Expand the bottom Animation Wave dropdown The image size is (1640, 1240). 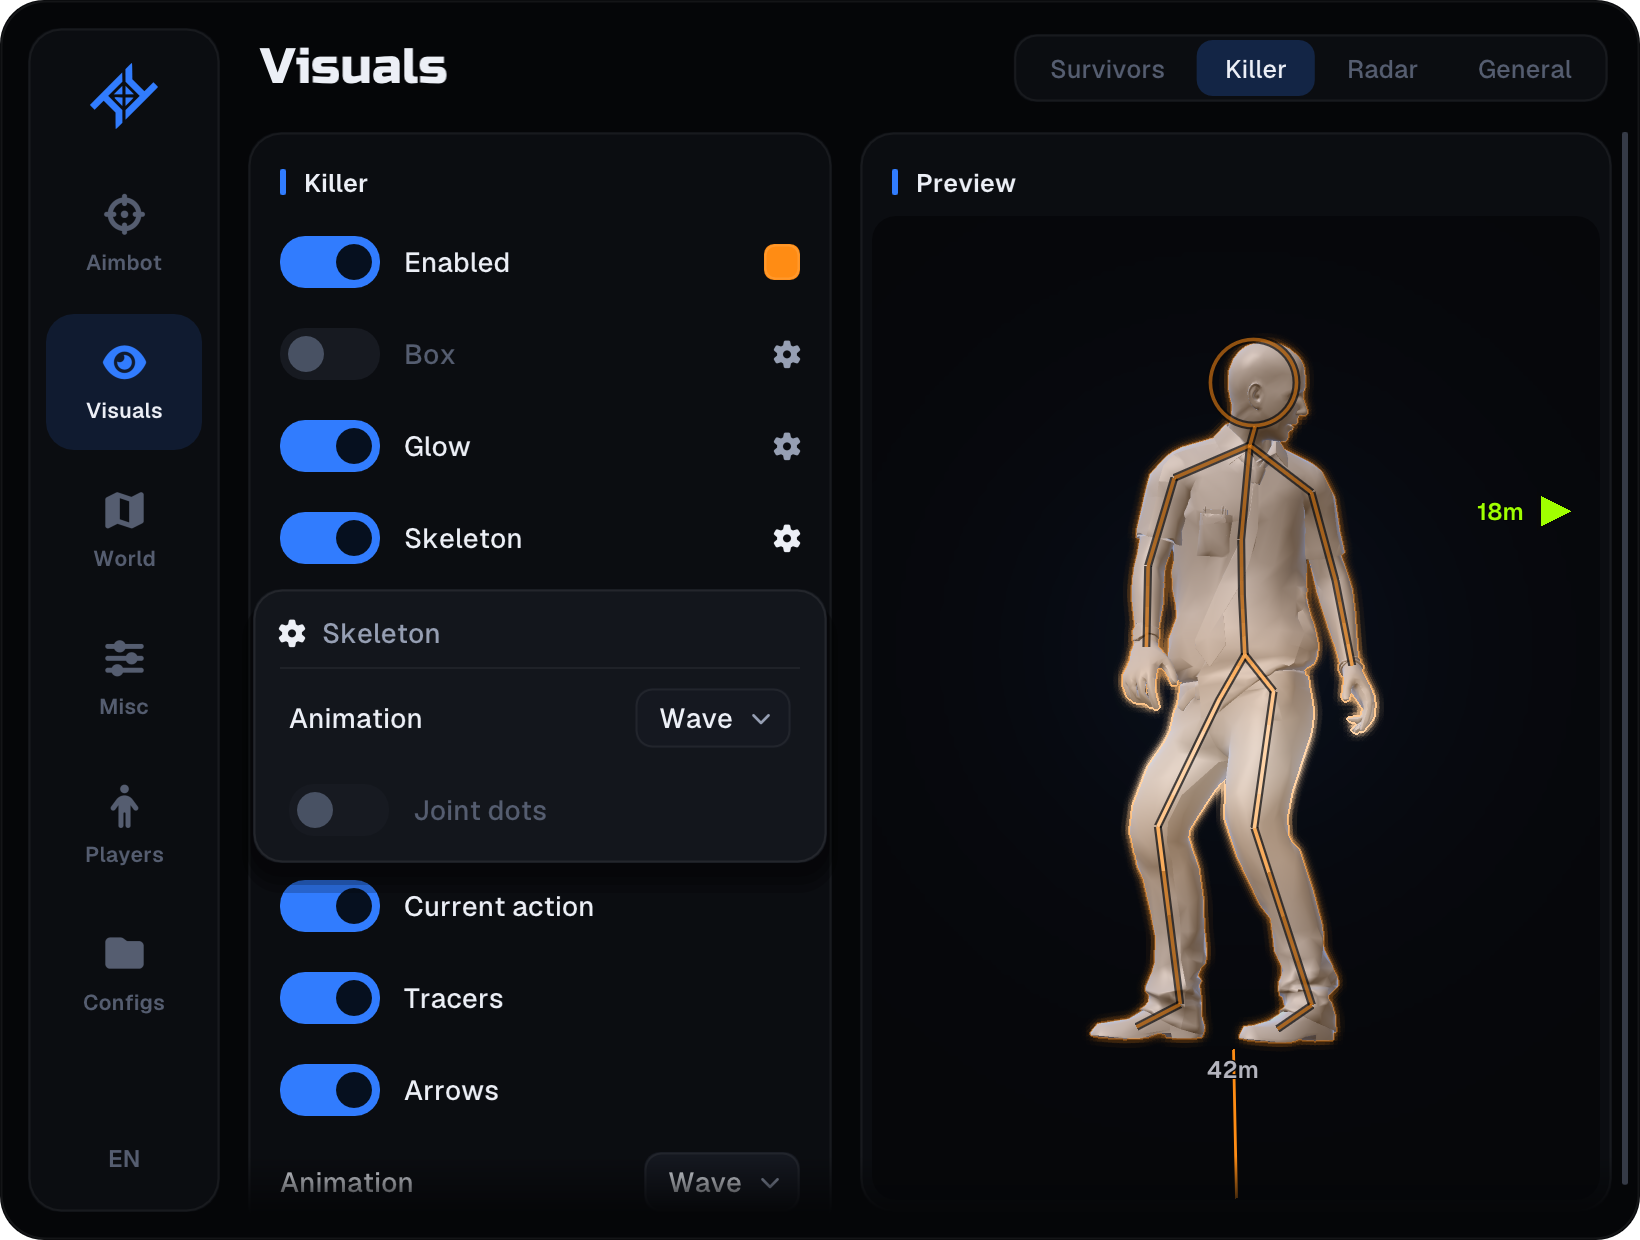pos(722,1182)
